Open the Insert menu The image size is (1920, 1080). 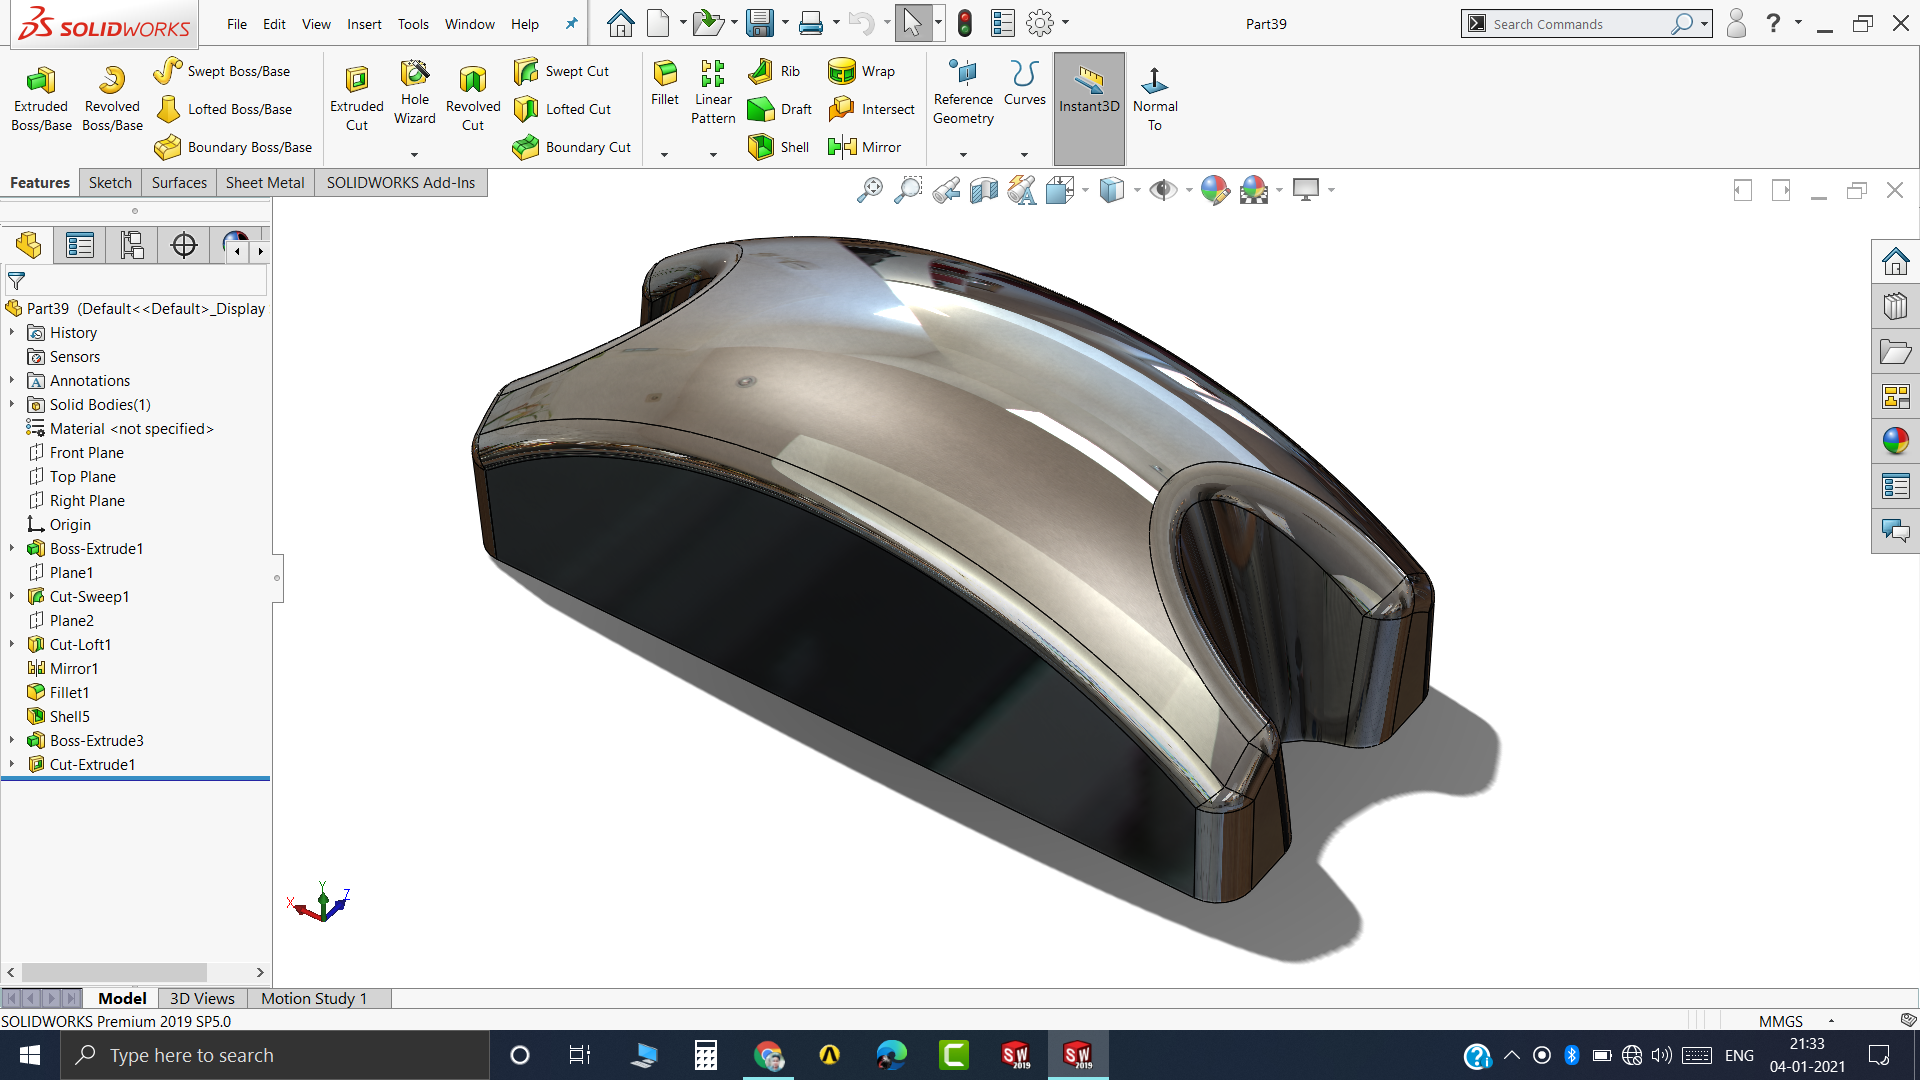[363, 24]
